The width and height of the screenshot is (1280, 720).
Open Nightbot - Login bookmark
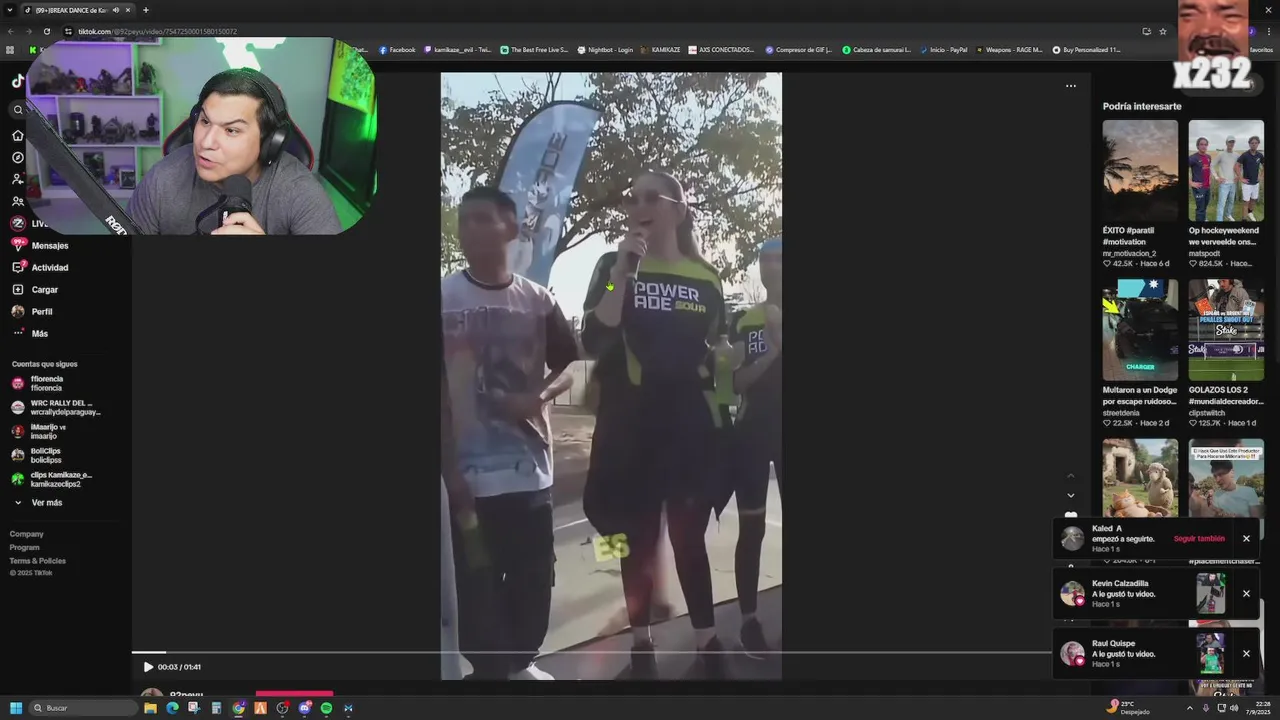point(605,50)
